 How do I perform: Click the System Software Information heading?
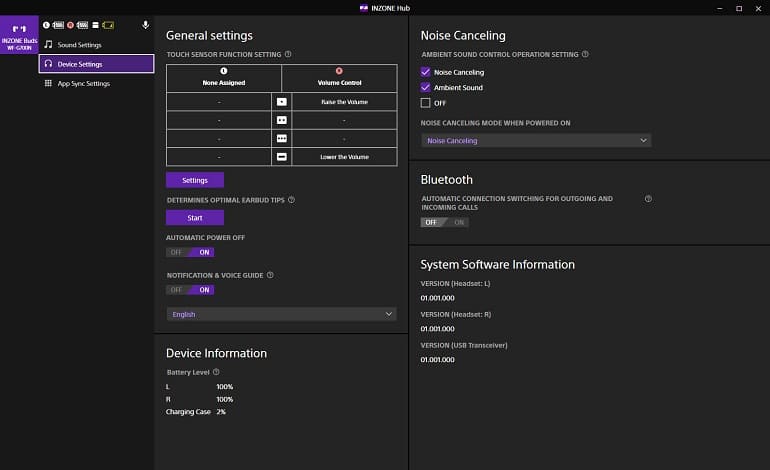497,264
